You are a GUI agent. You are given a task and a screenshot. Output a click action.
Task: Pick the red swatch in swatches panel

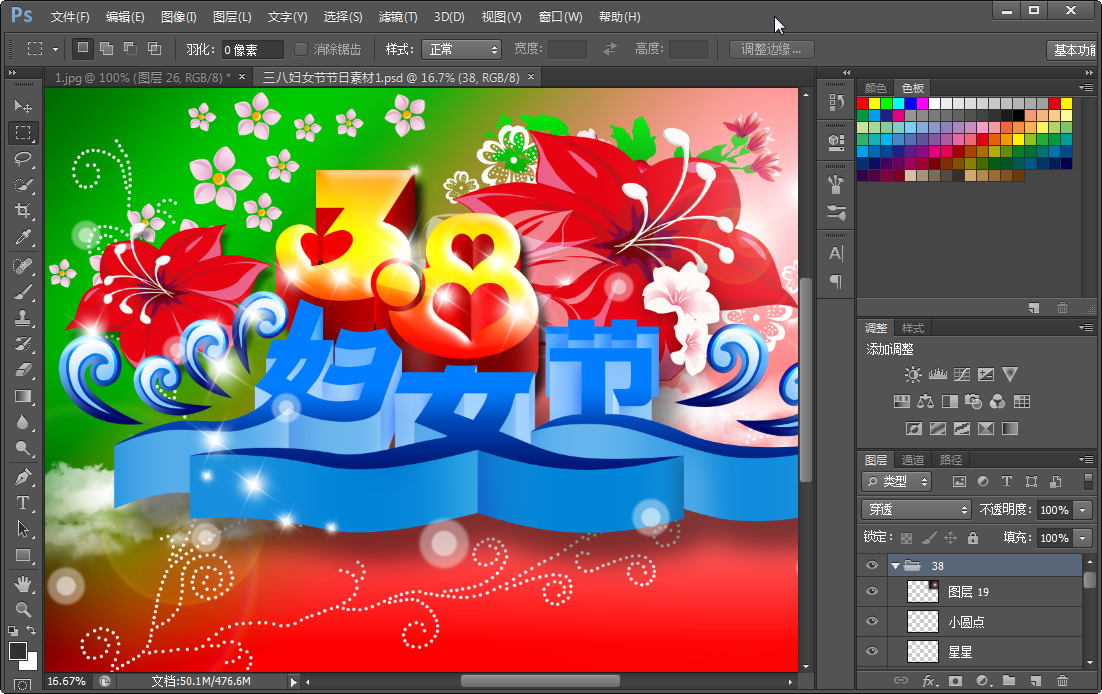point(863,103)
